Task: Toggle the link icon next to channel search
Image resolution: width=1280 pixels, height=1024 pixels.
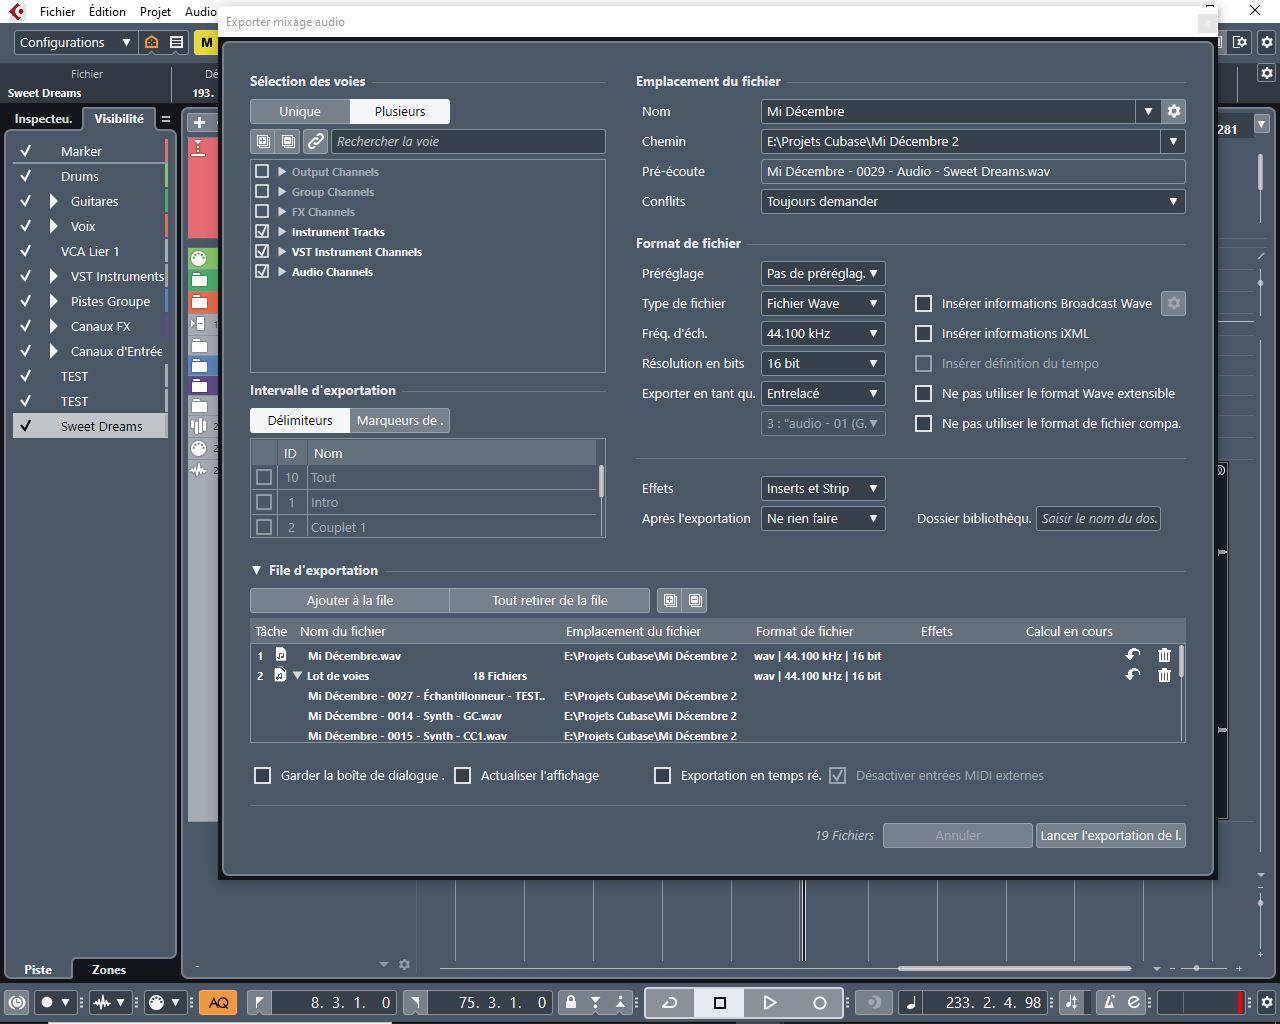Action: (315, 141)
